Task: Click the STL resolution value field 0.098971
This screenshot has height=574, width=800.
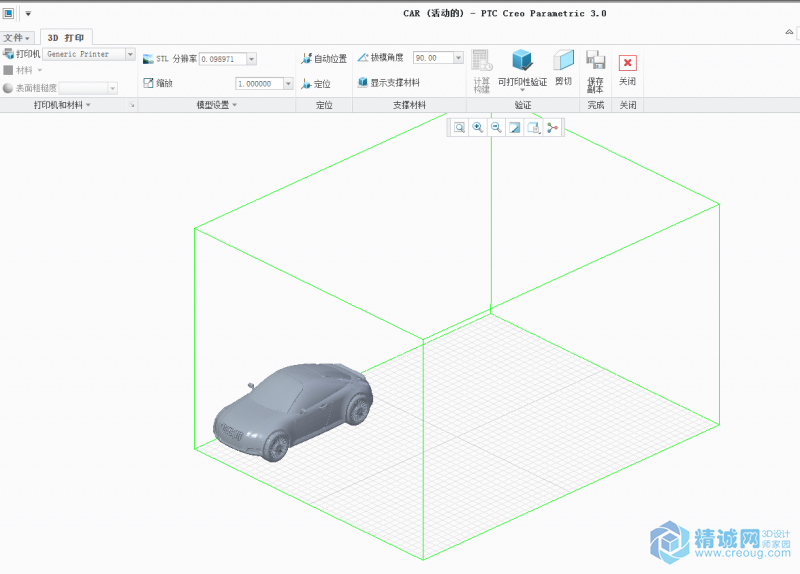Action: [x=223, y=59]
